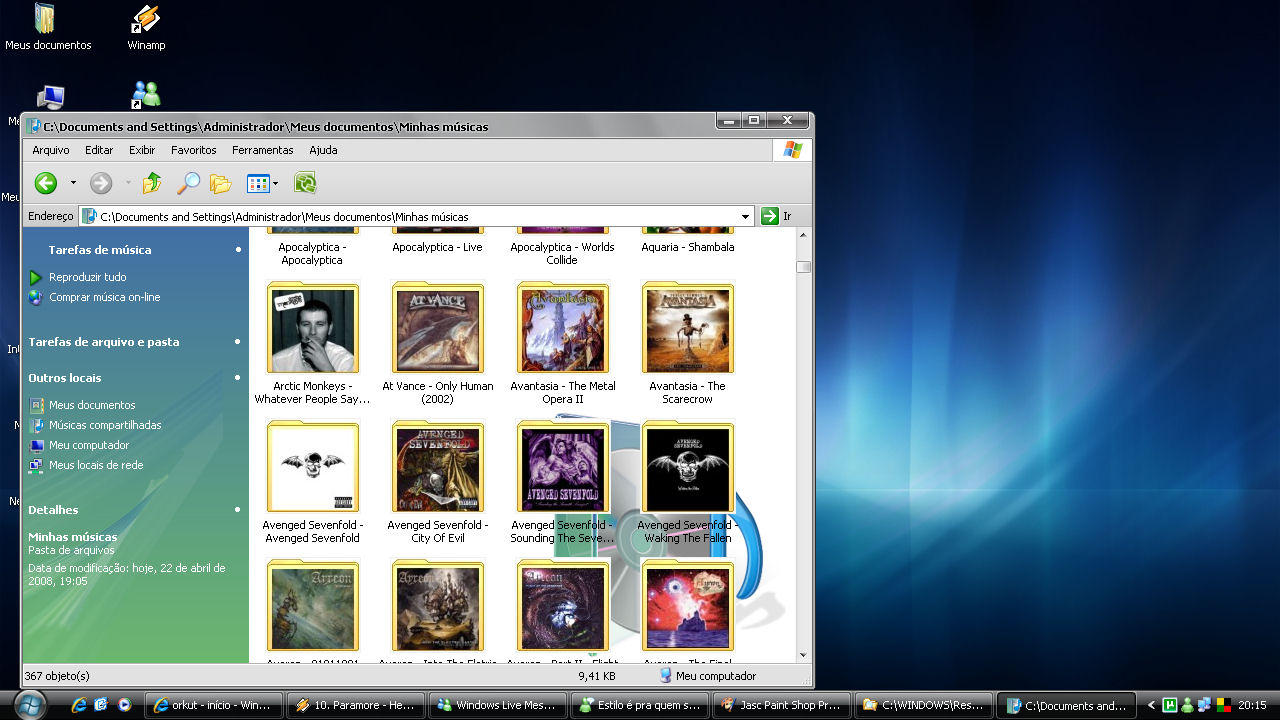Switch to Windows Live Messenger taskbar button
The width and height of the screenshot is (1280, 720).
(x=500, y=705)
